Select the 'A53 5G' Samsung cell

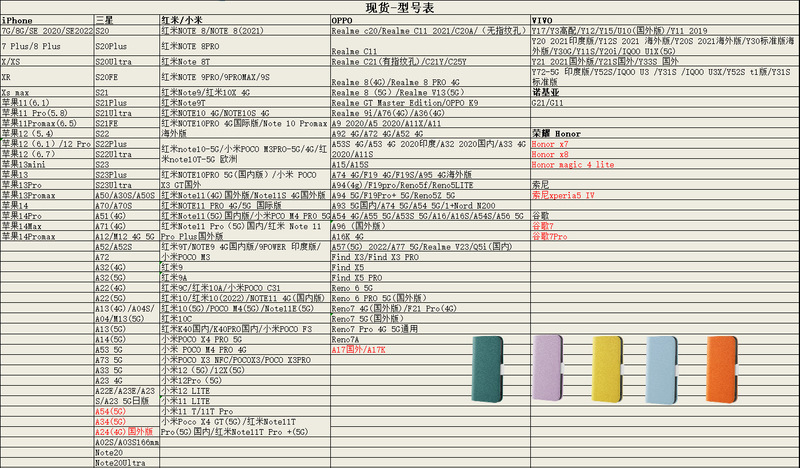coord(127,350)
